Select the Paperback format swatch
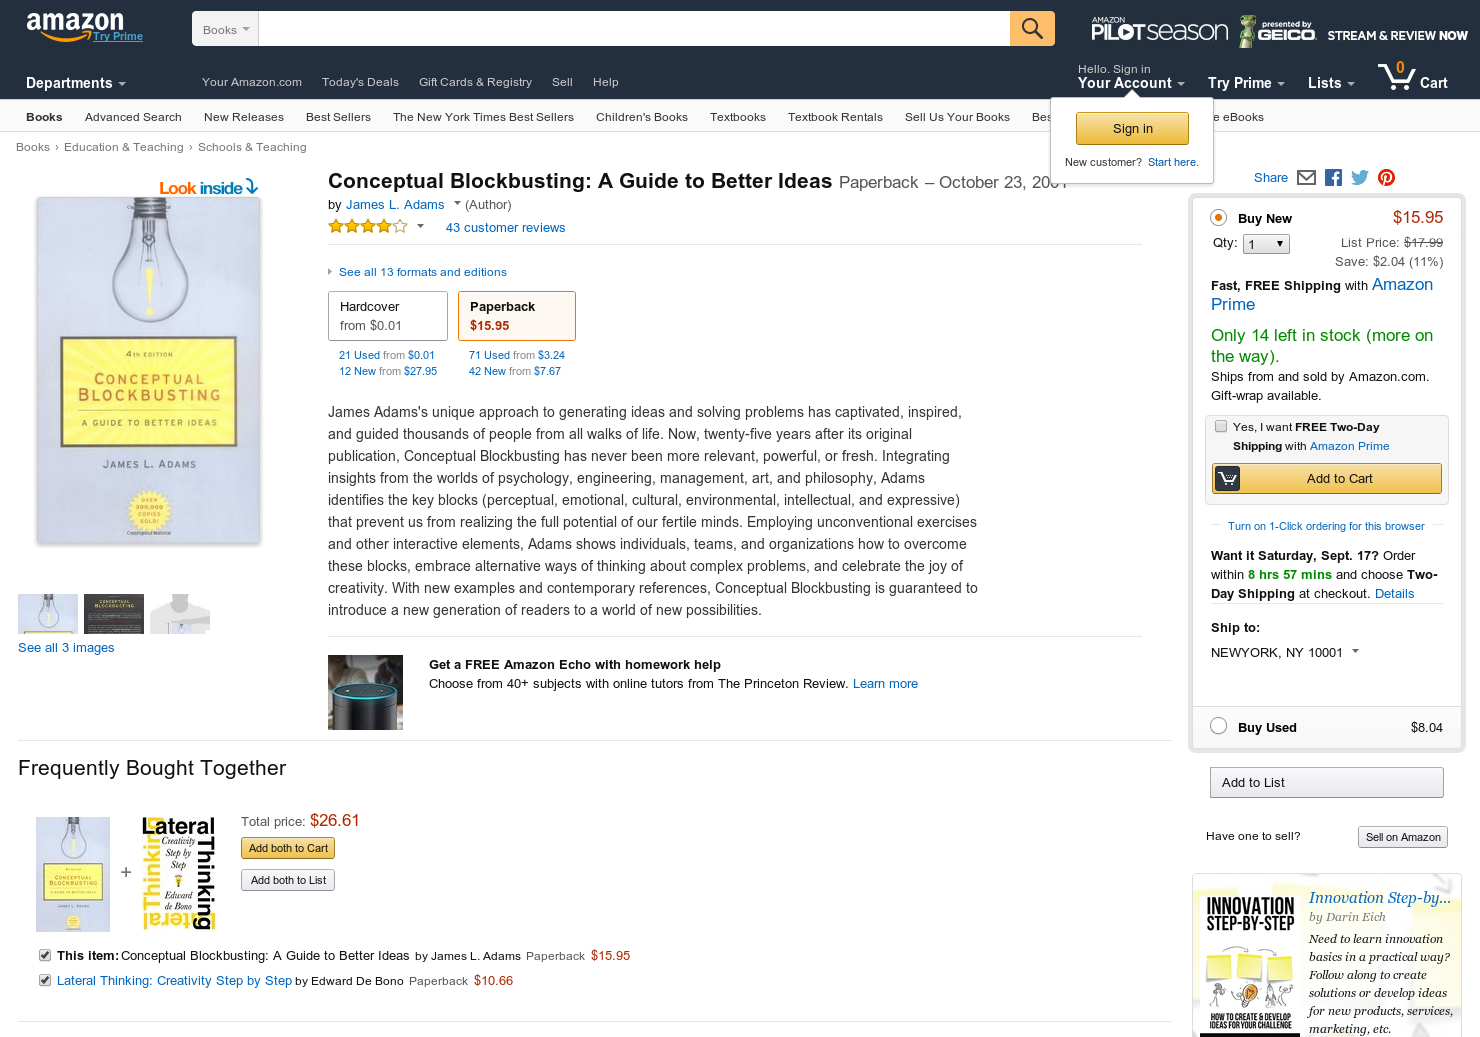1480x1037 pixels. [516, 315]
